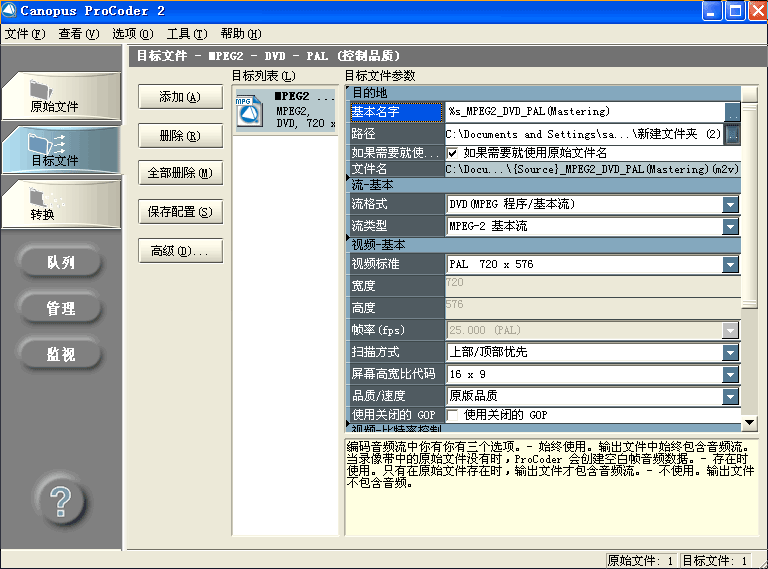The height and width of the screenshot is (569, 768).
Task: Select the 路径 path value field
Action: tap(585, 134)
